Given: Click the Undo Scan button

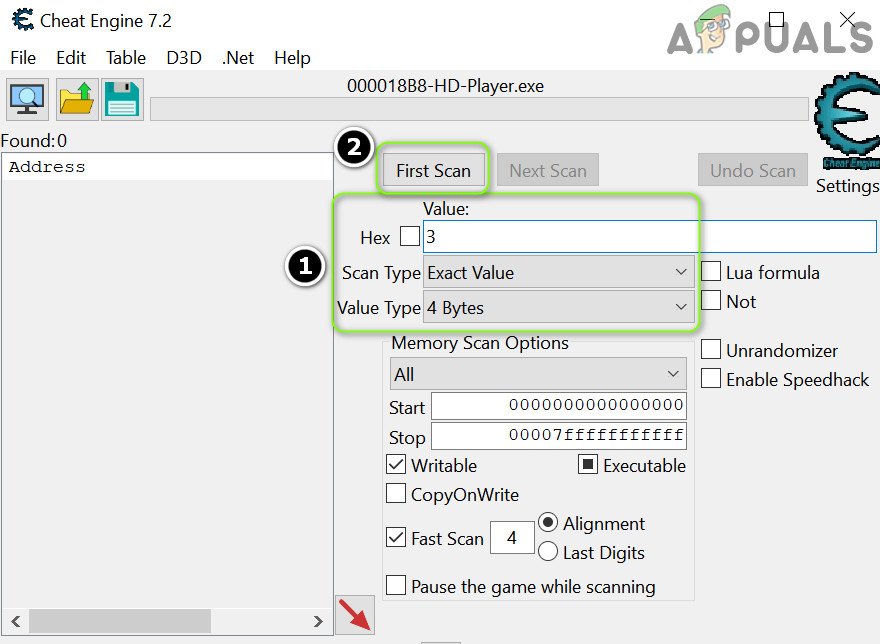Looking at the screenshot, I should coord(753,170).
